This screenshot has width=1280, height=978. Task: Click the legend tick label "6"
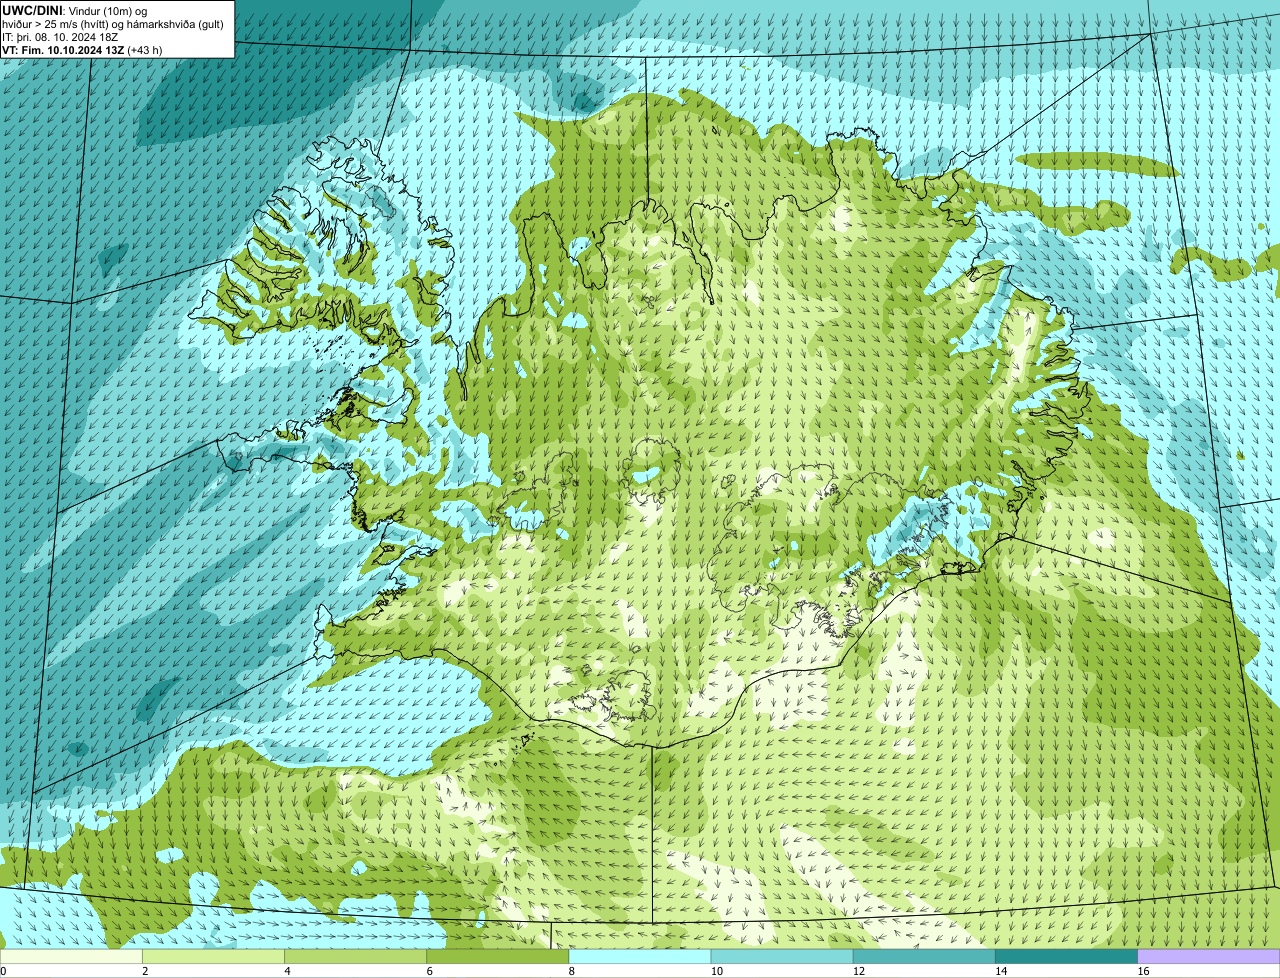429,971
